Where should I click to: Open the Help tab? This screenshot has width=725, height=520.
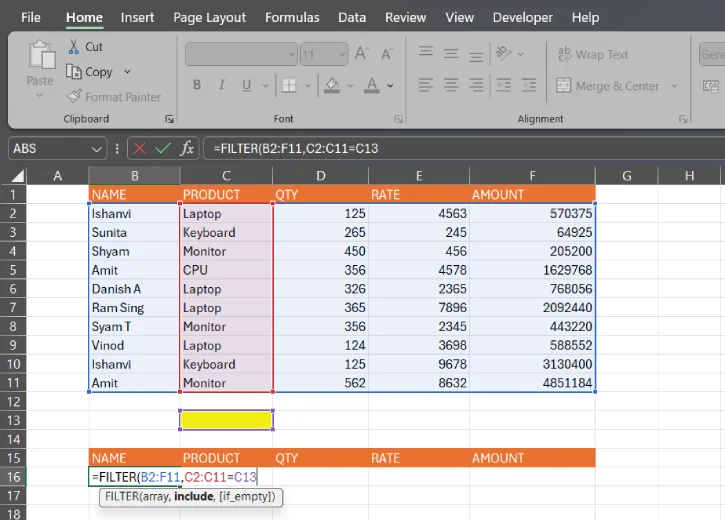click(585, 18)
